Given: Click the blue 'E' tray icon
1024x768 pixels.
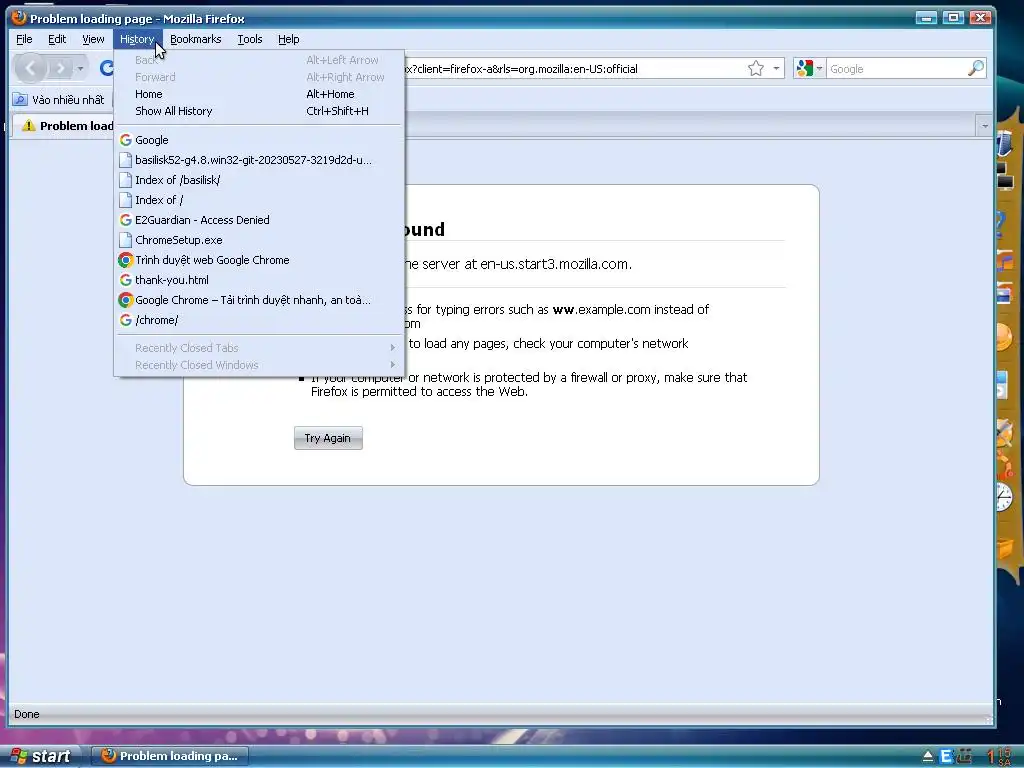Looking at the screenshot, I should coord(945,757).
